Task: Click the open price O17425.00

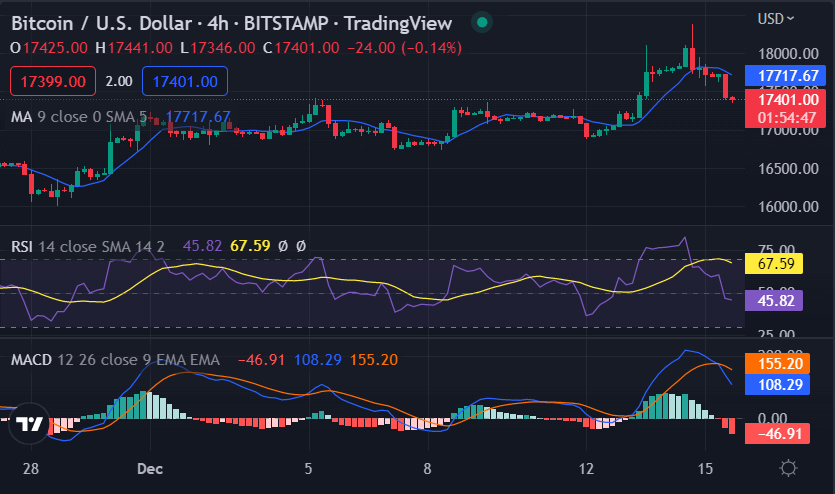Action: coord(48,48)
